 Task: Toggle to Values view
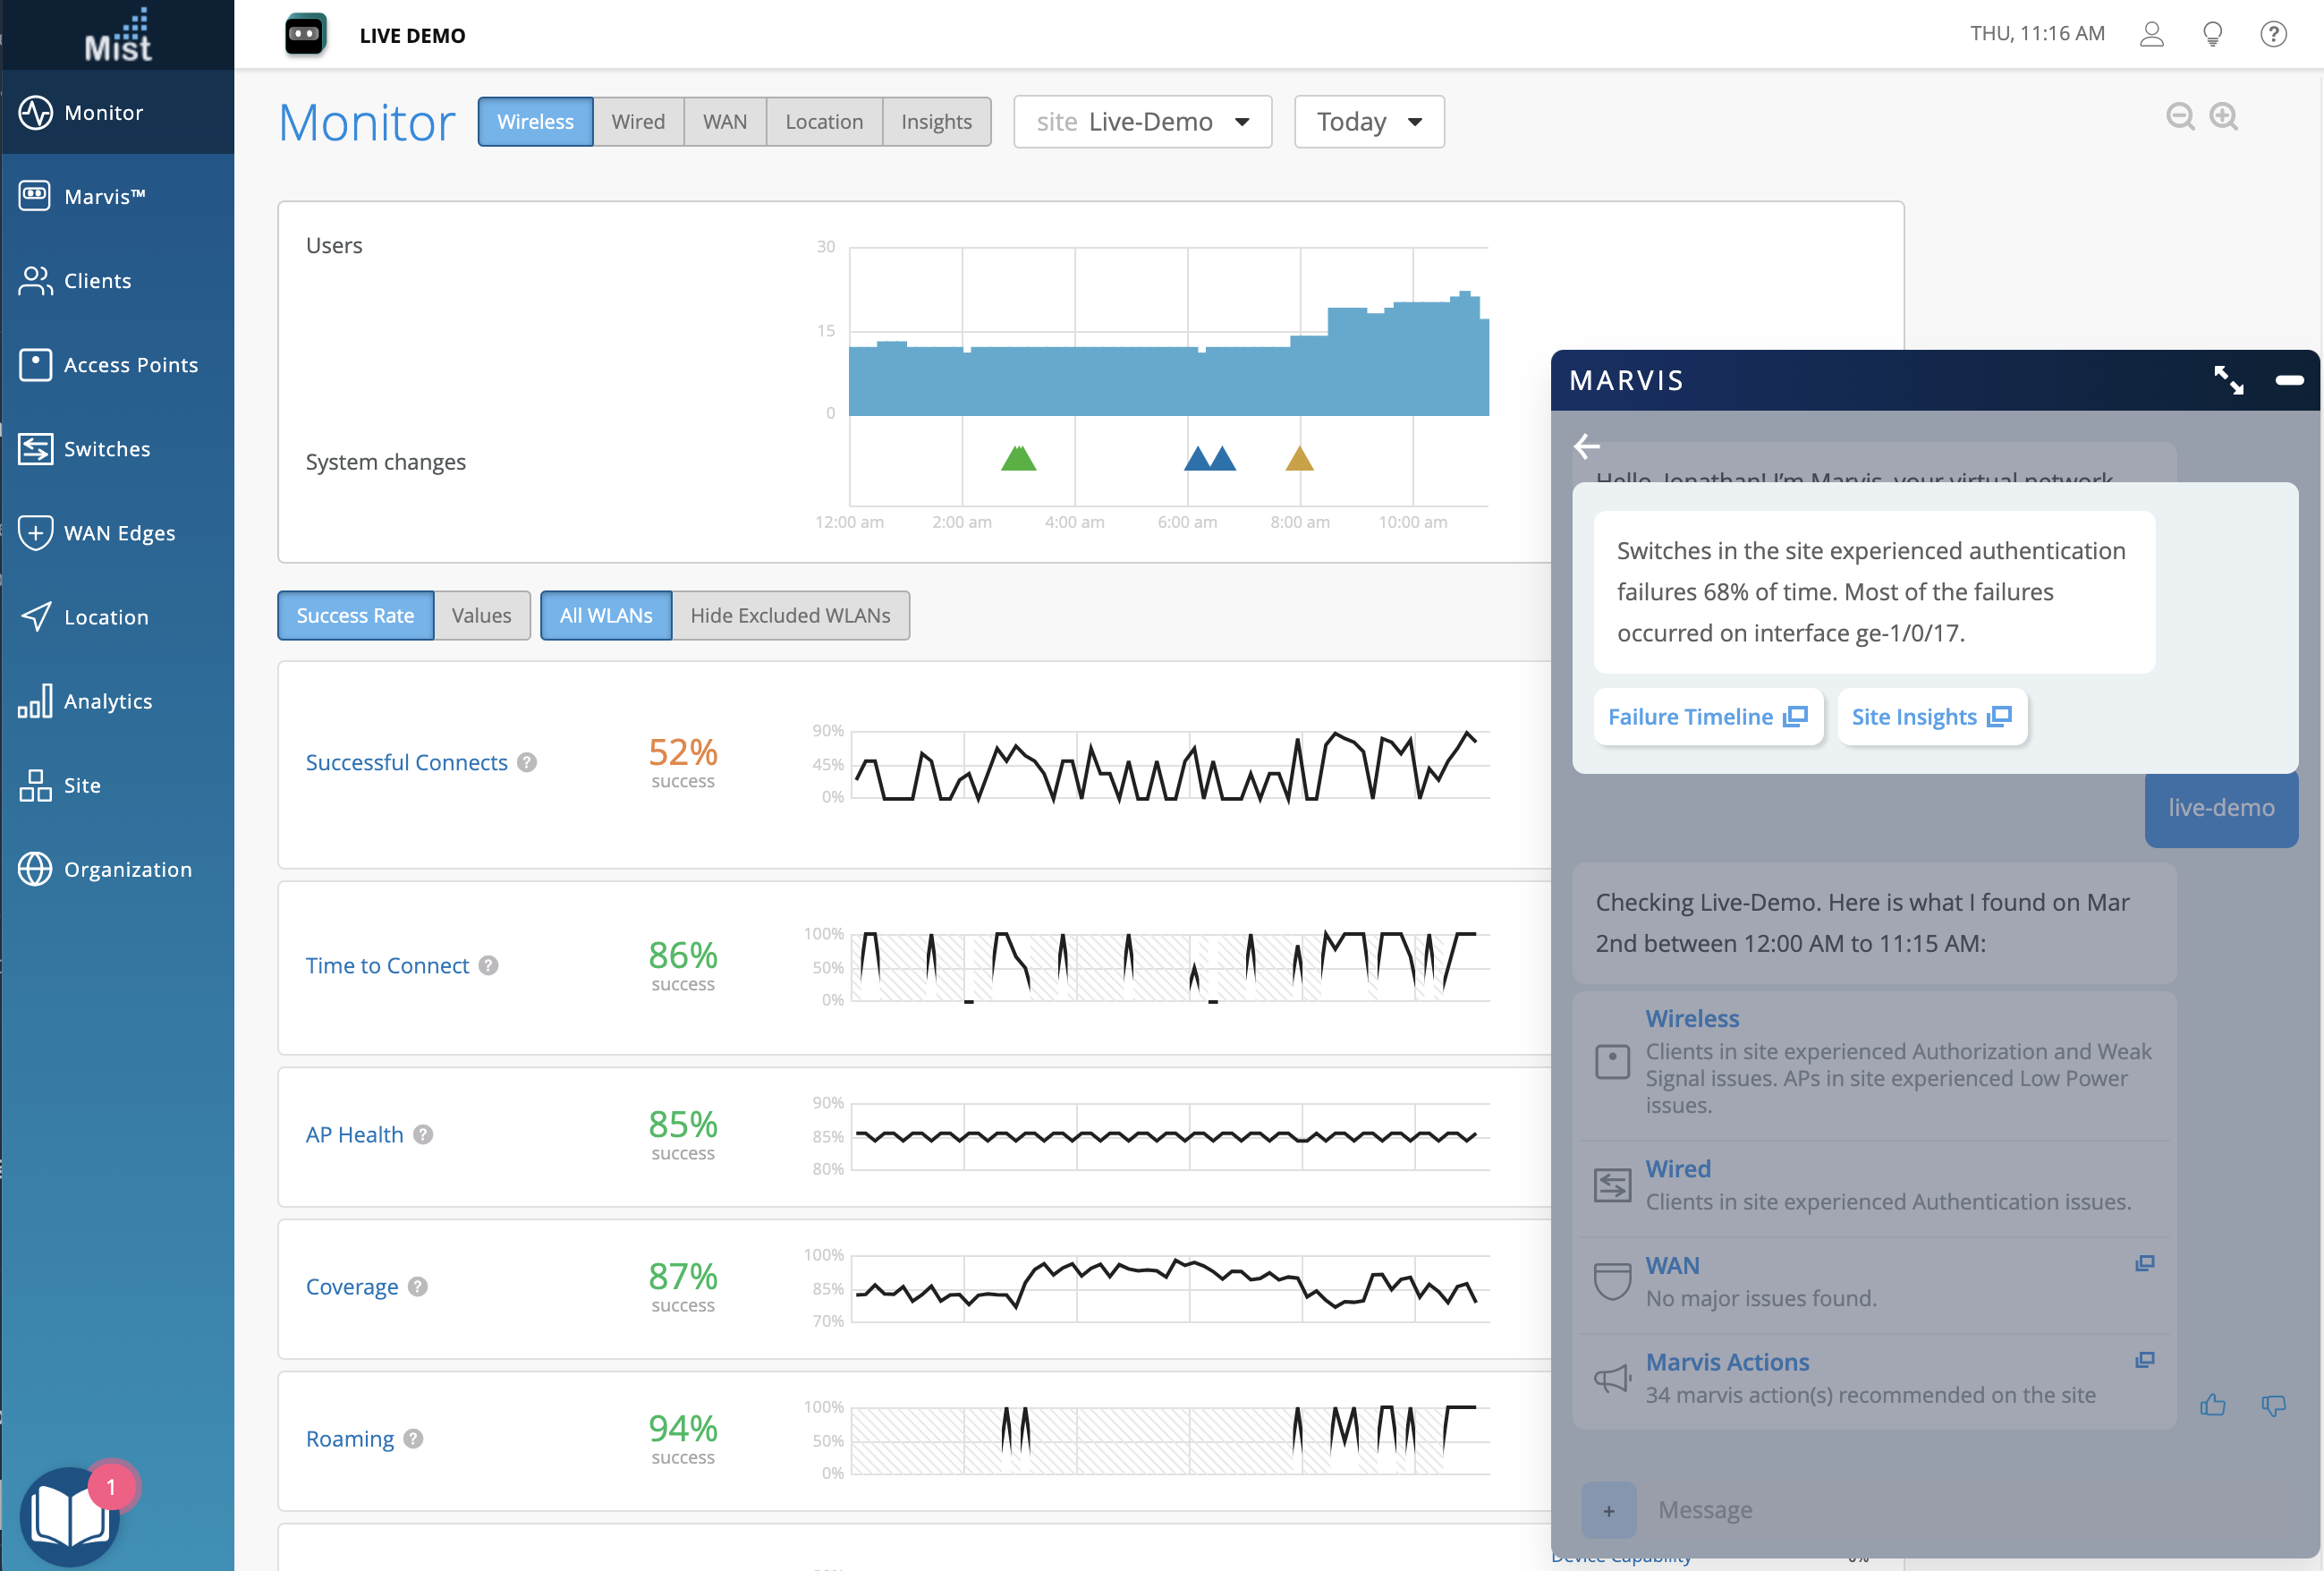[481, 615]
